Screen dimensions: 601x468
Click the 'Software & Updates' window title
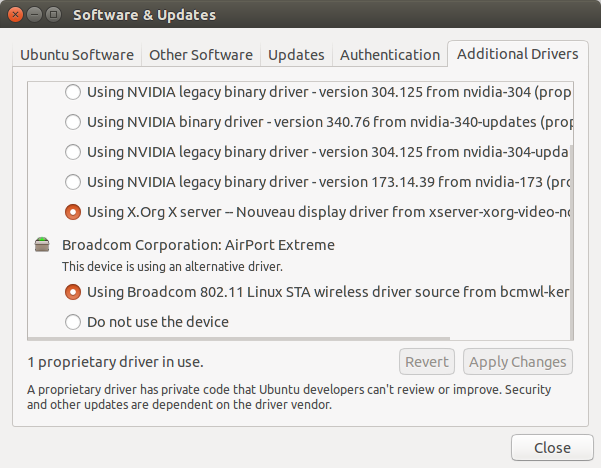pyautogui.click(x=145, y=15)
